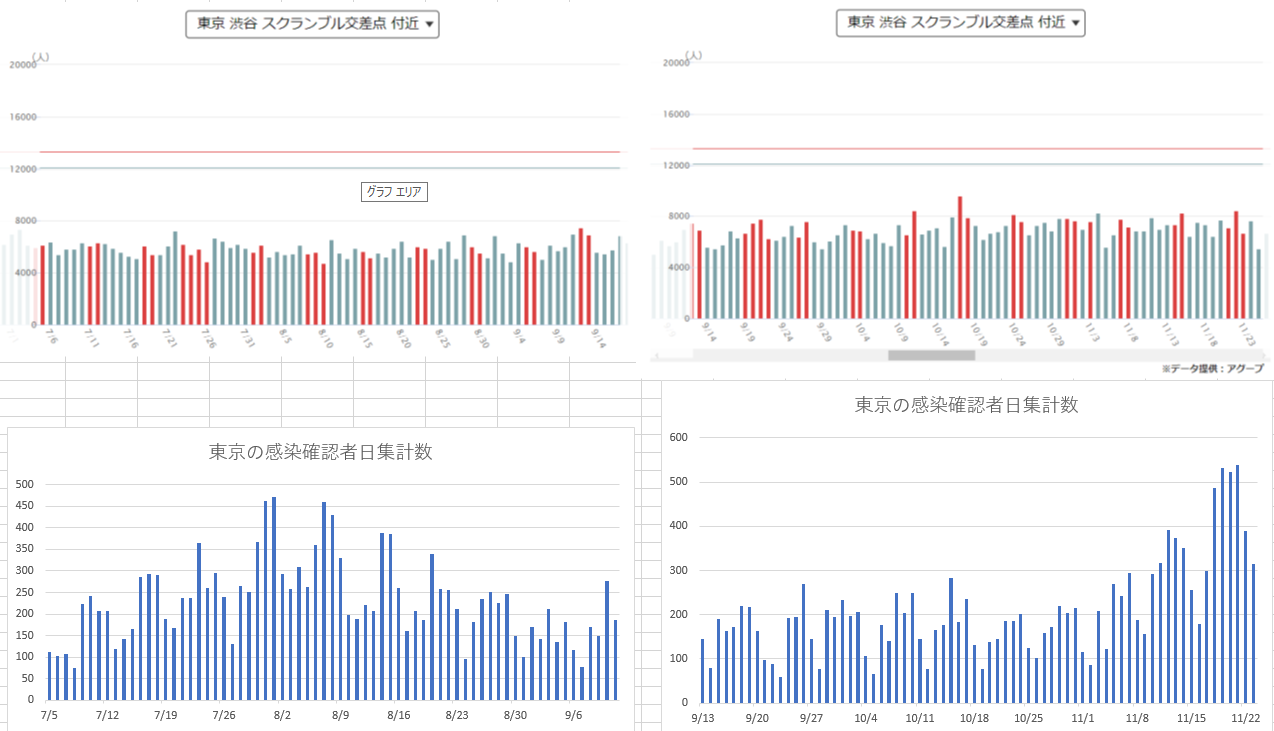Click the 11/22 date label on the bottom-right chart
The width and height of the screenshot is (1274, 731).
coord(1244,717)
